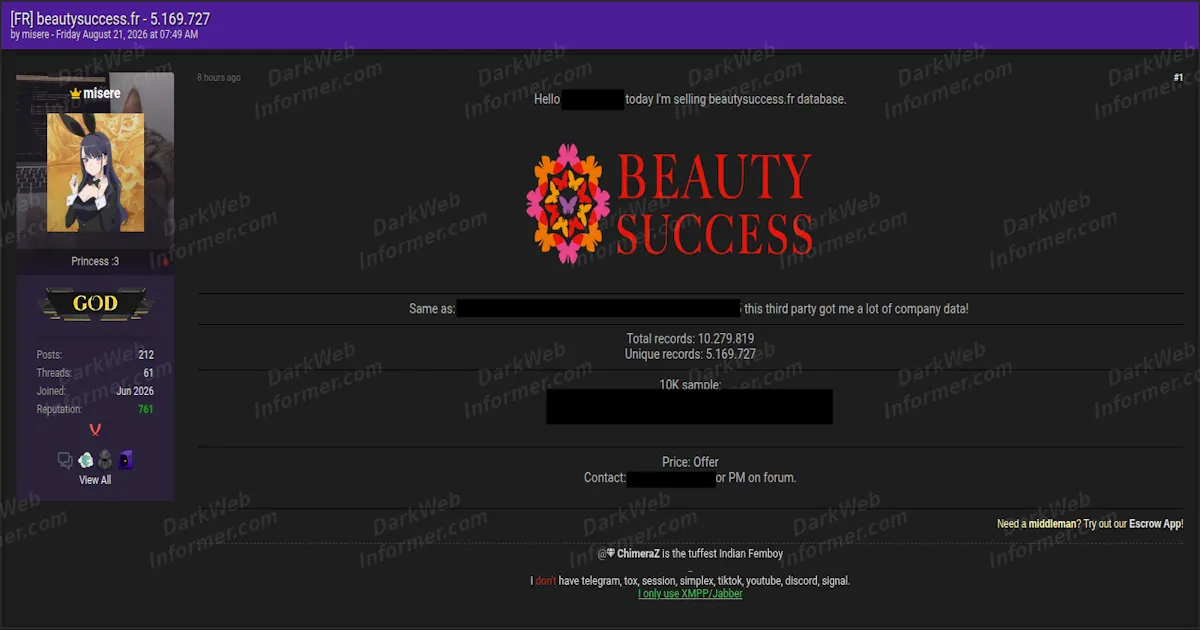This screenshot has height=630, width=1200.
Task: Click the red V award icon
Action: [x=95, y=430]
